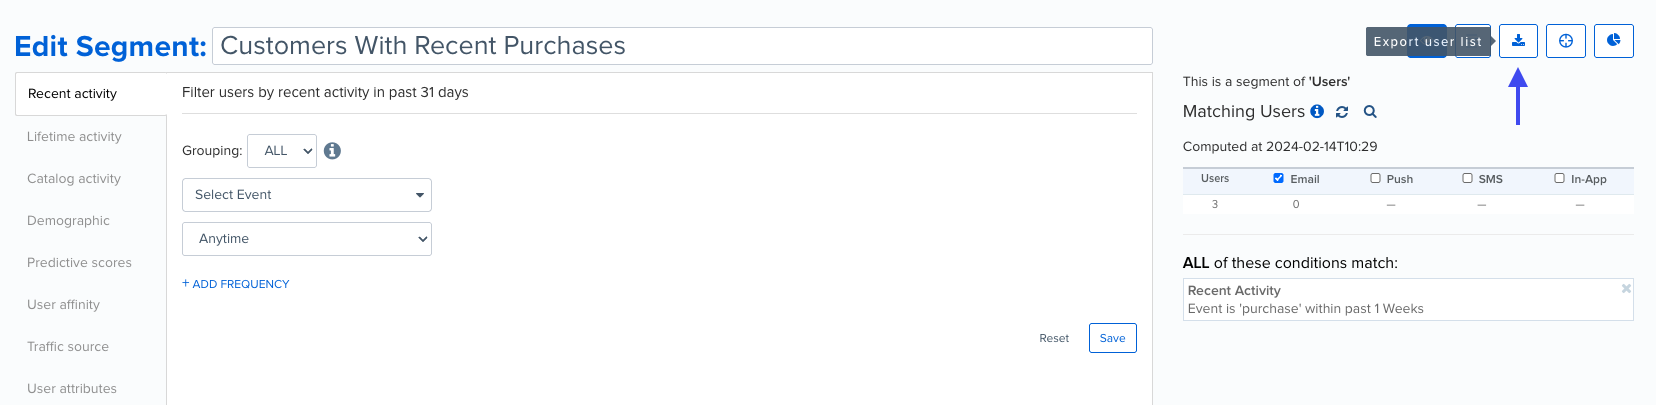Click the crosshair target icon button
1656x405 pixels.
(1566, 41)
